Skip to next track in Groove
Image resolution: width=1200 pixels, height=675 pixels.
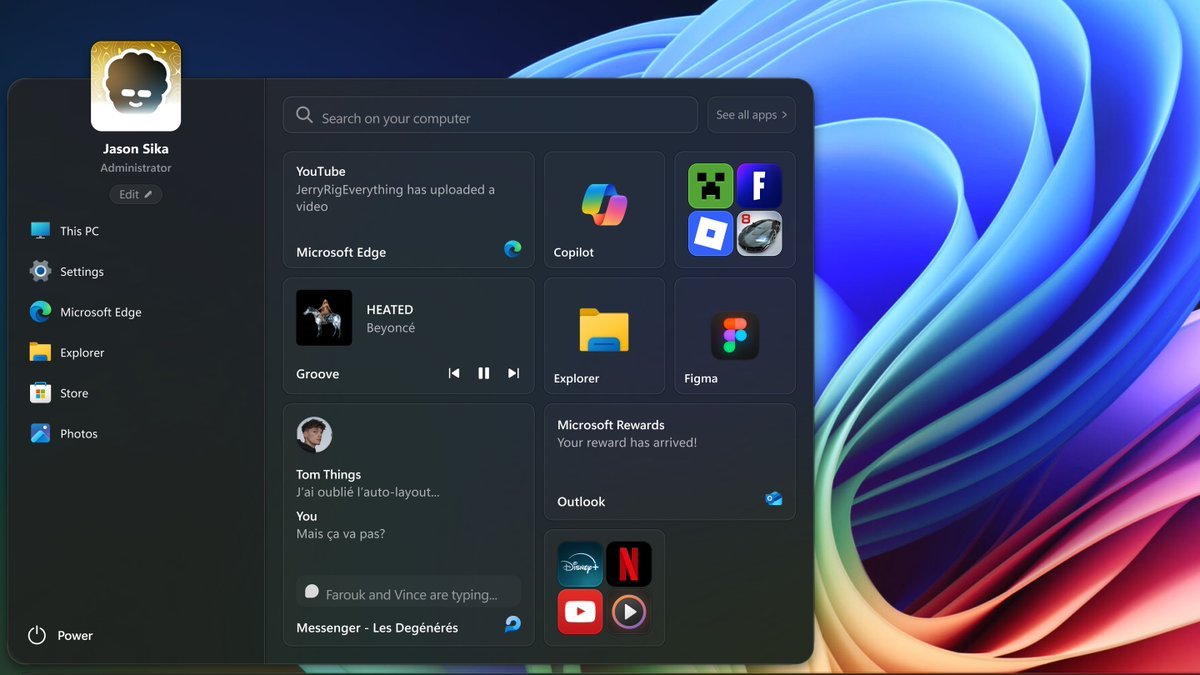(514, 373)
